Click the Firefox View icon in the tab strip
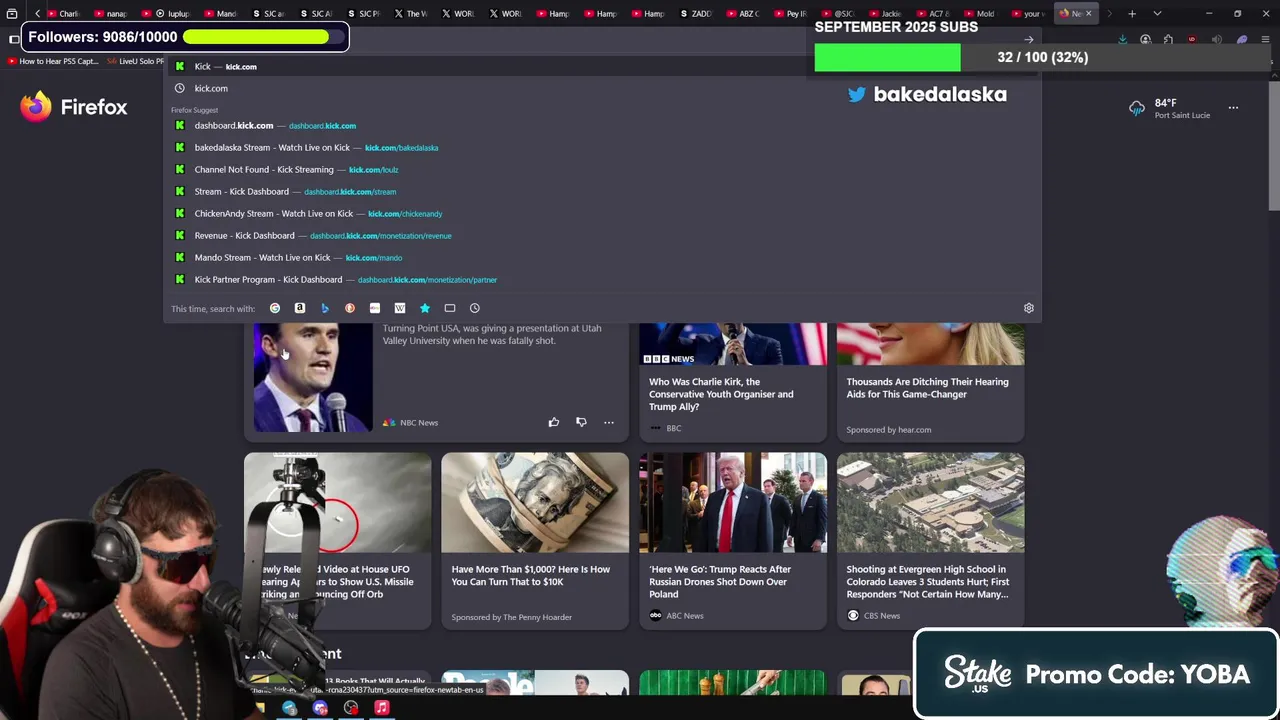The width and height of the screenshot is (1280, 720). tap(12, 13)
